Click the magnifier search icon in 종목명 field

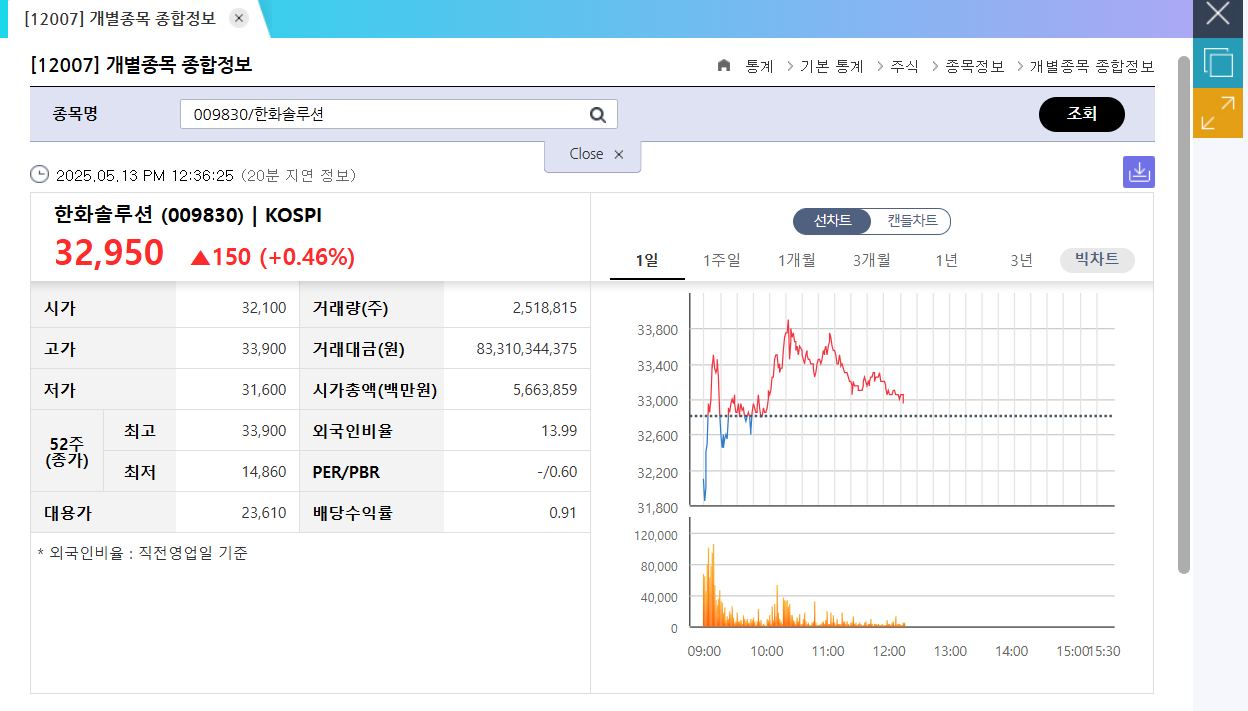(597, 114)
